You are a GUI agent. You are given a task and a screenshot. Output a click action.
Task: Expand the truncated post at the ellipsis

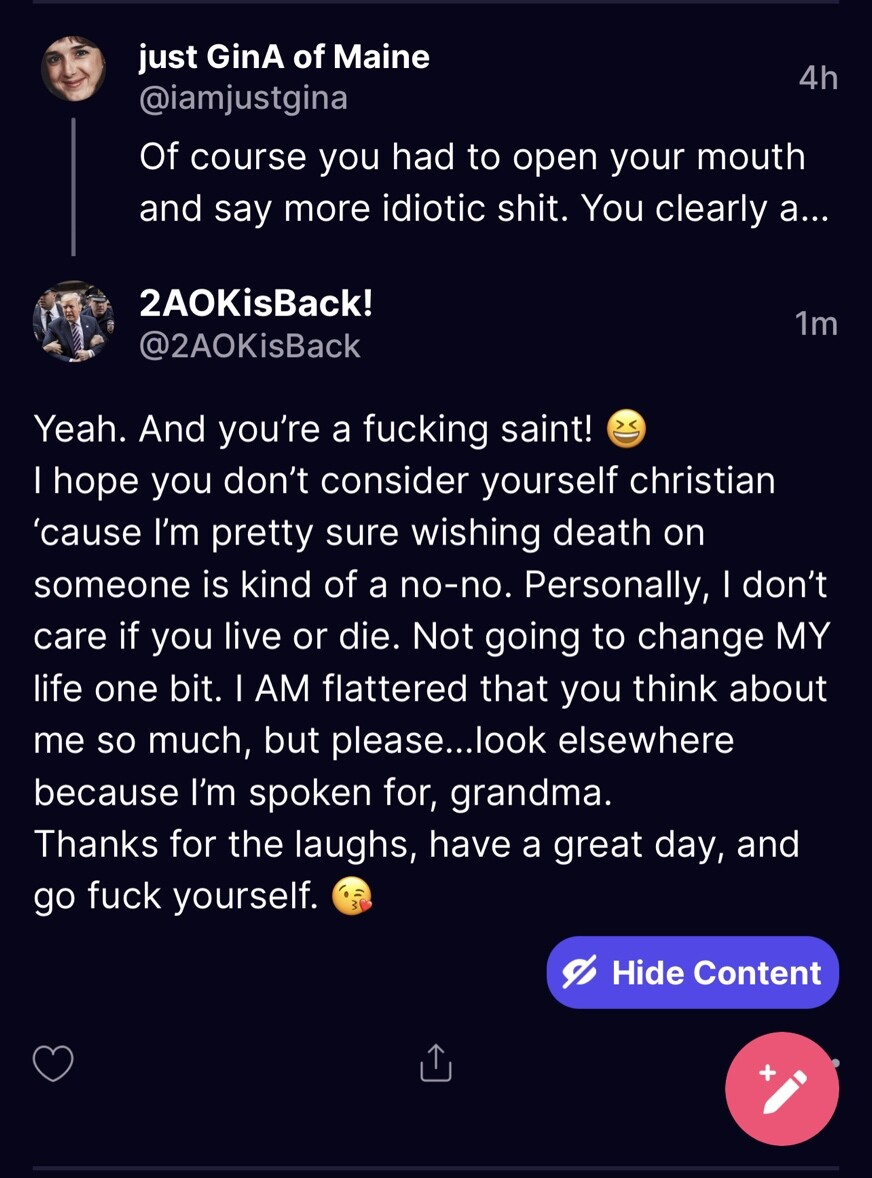814,208
